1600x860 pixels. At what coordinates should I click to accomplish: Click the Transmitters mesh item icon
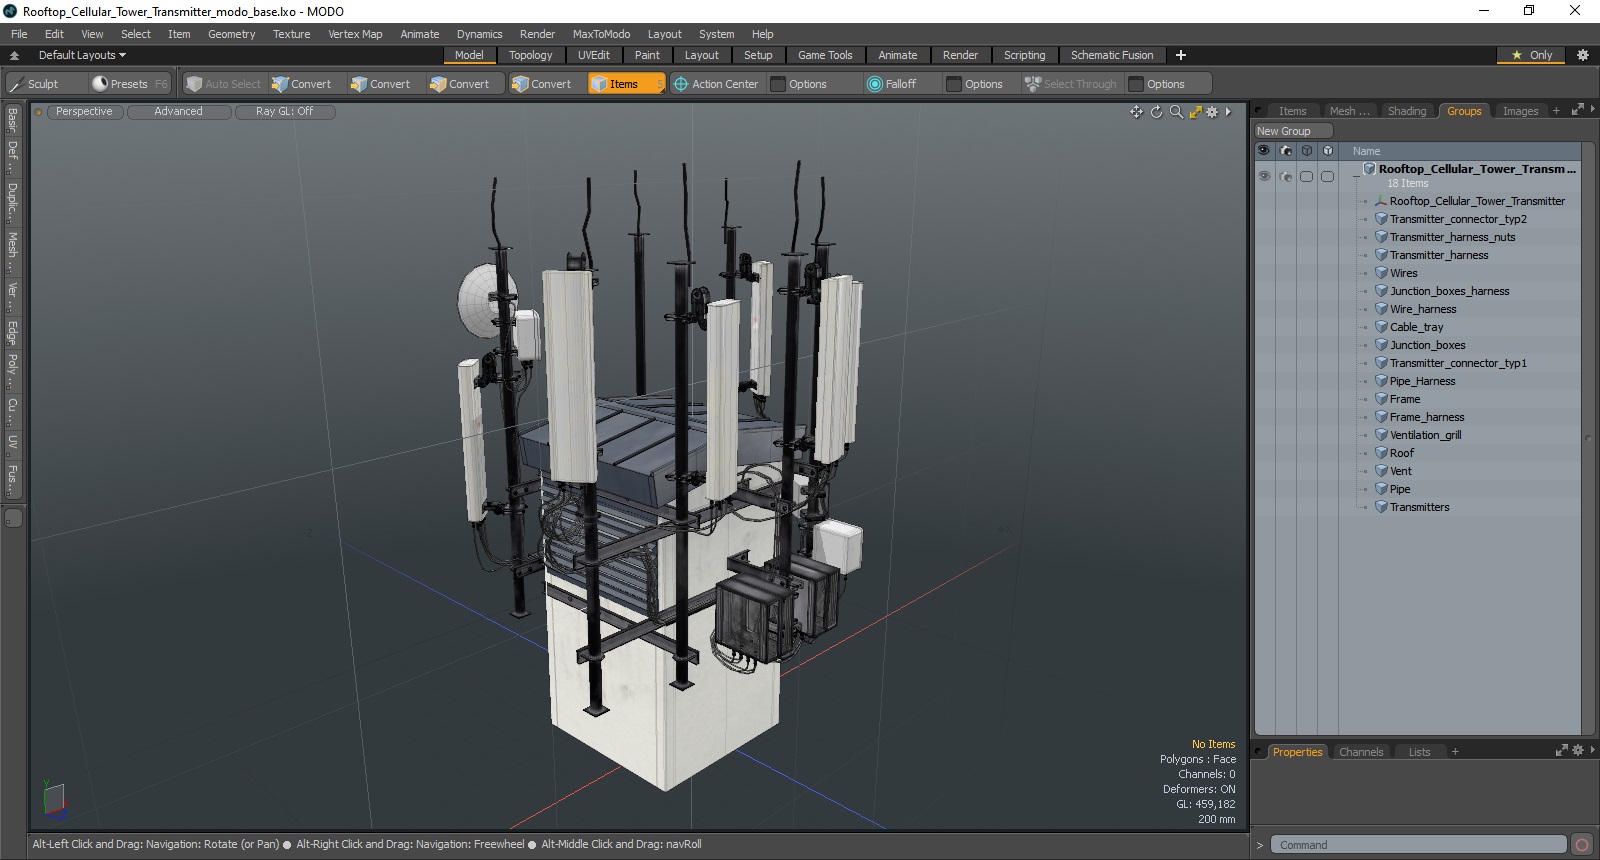[x=1381, y=507]
